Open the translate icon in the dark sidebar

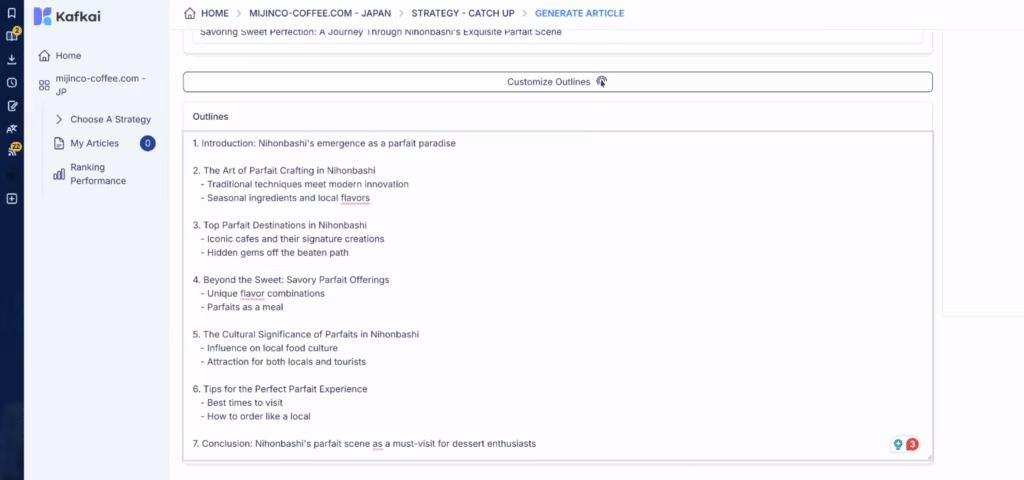11,129
